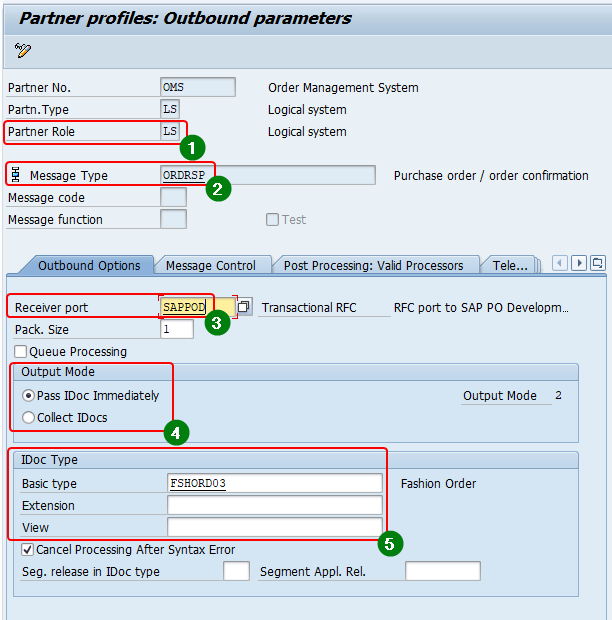Toggle the Test checkbox

272,219
